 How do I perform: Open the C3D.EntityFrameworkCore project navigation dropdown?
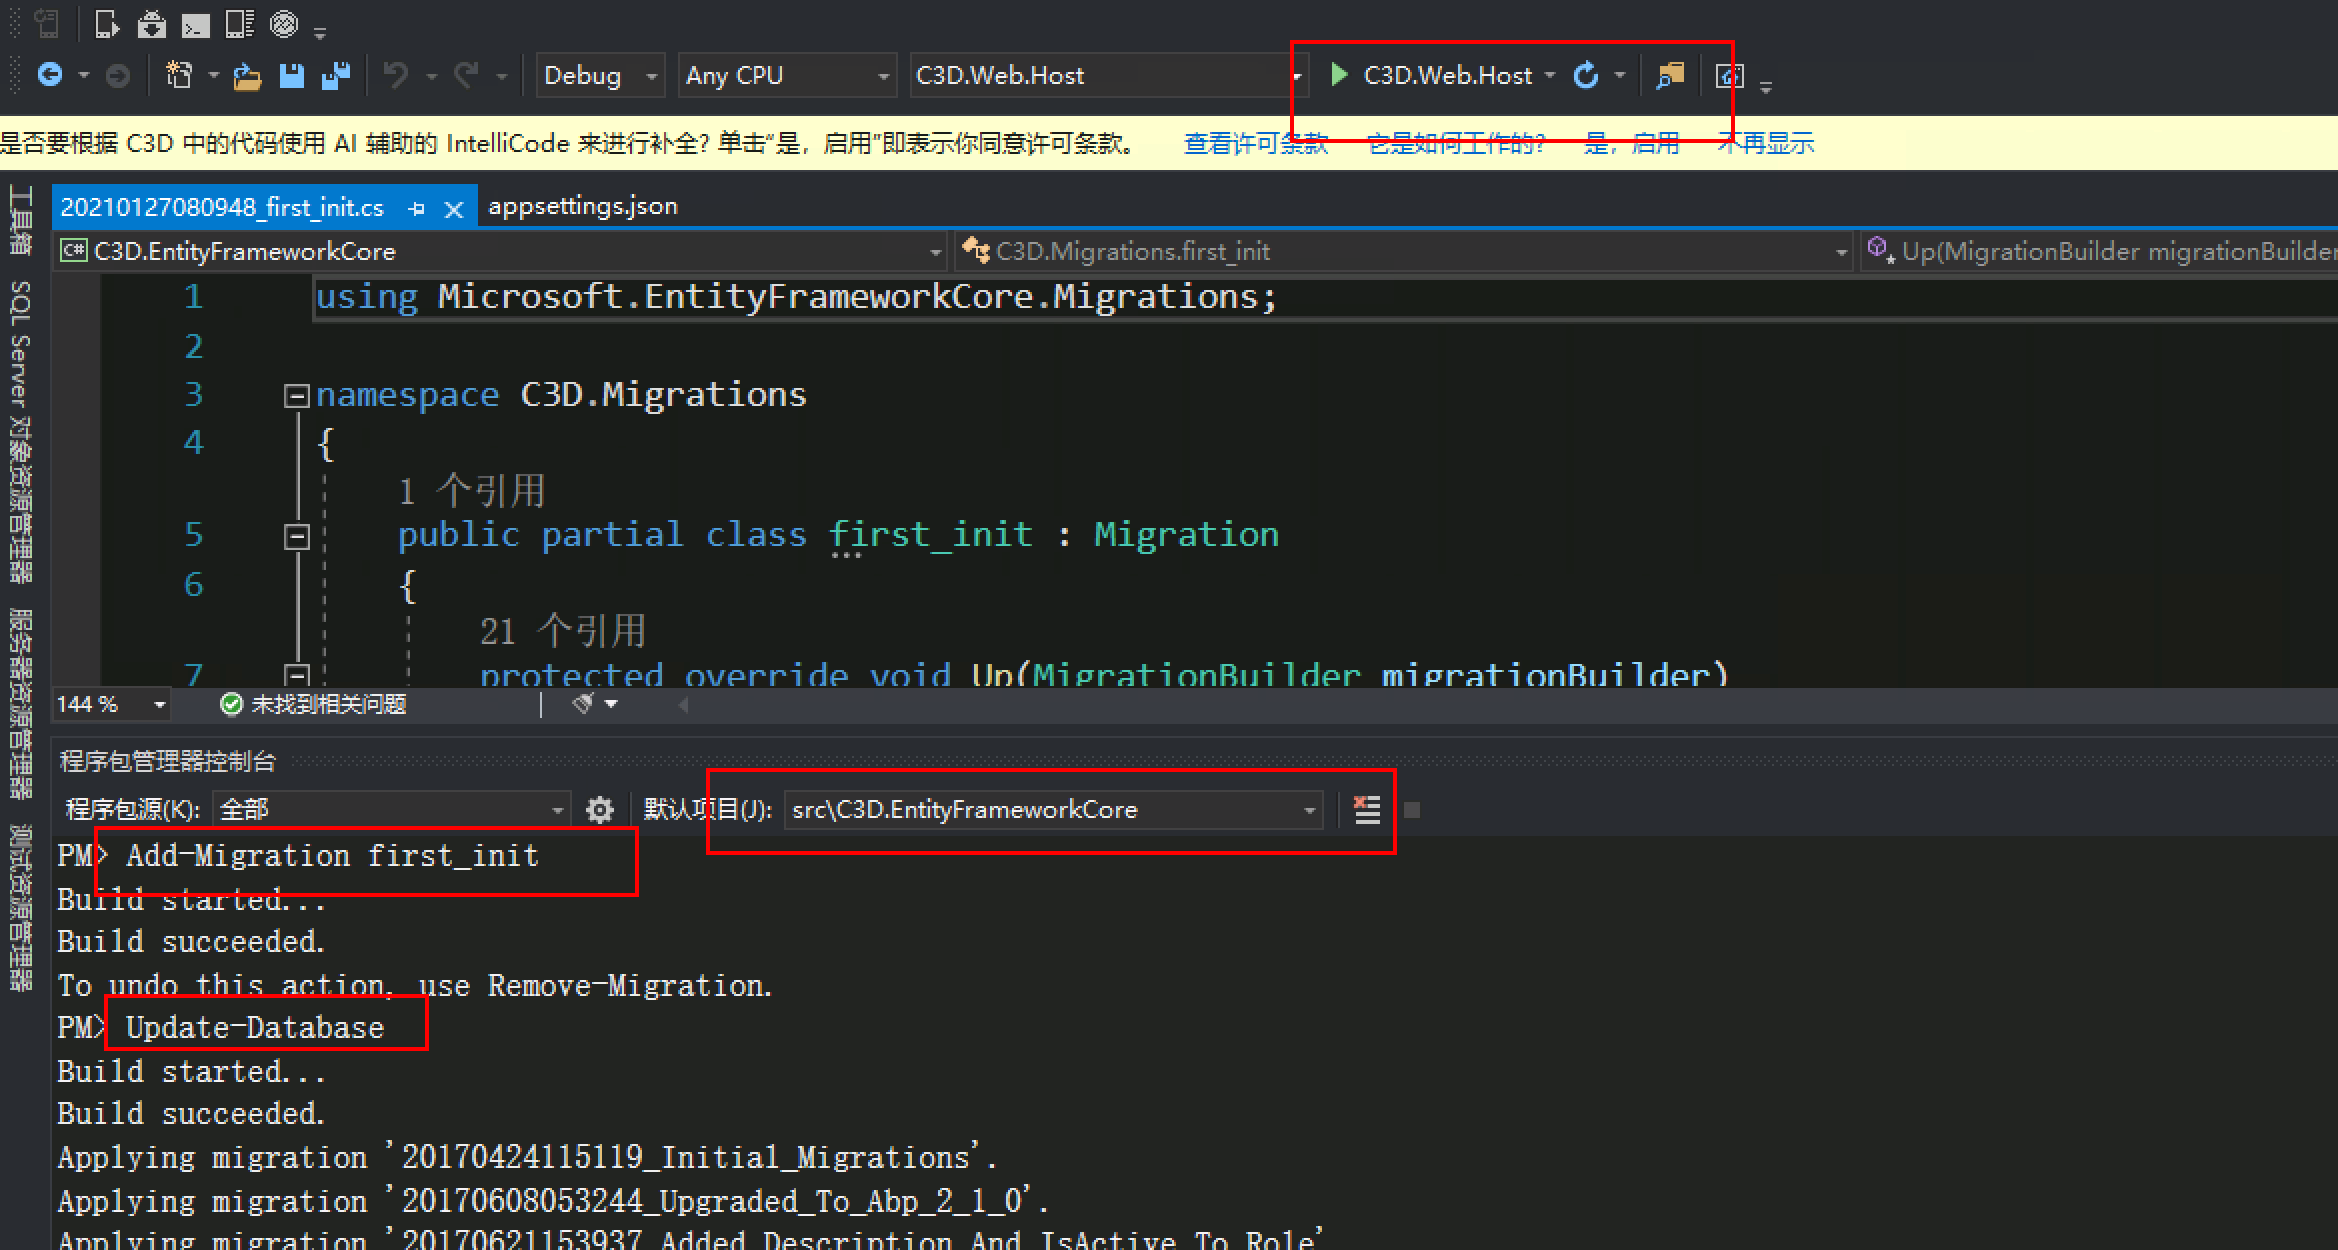click(500, 251)
